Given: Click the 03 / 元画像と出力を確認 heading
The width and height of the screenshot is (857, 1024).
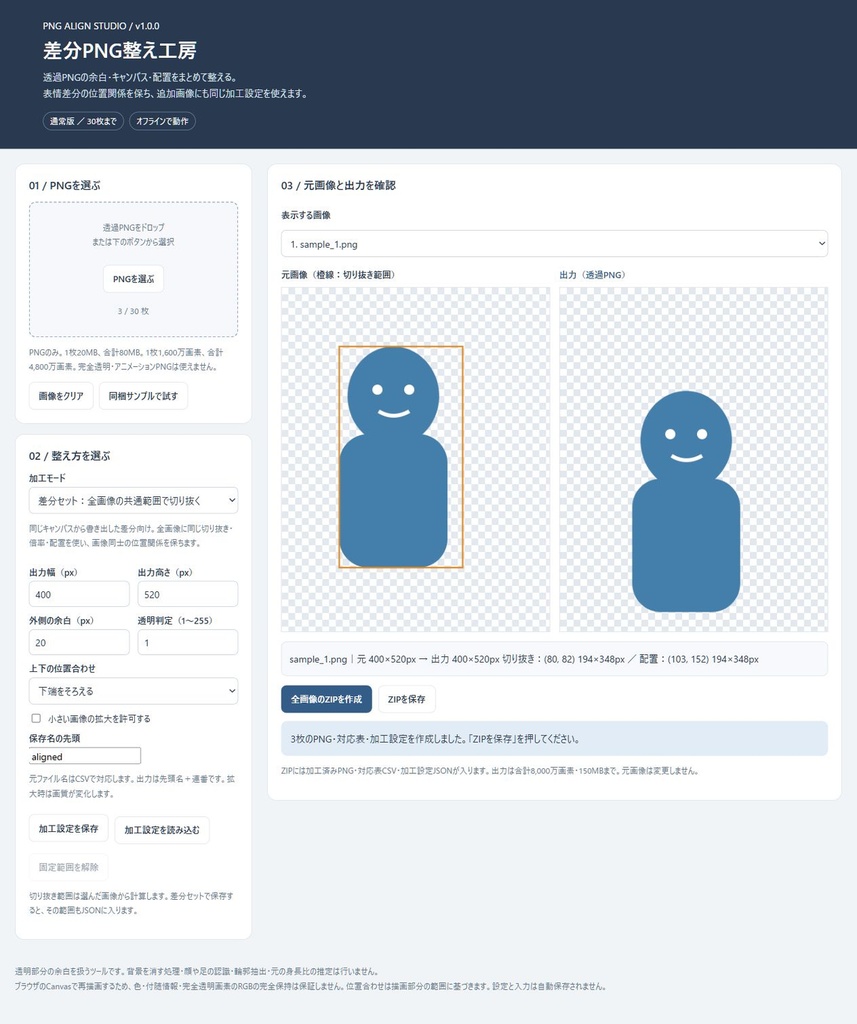Looking at the screenshot, I should 338,185.
